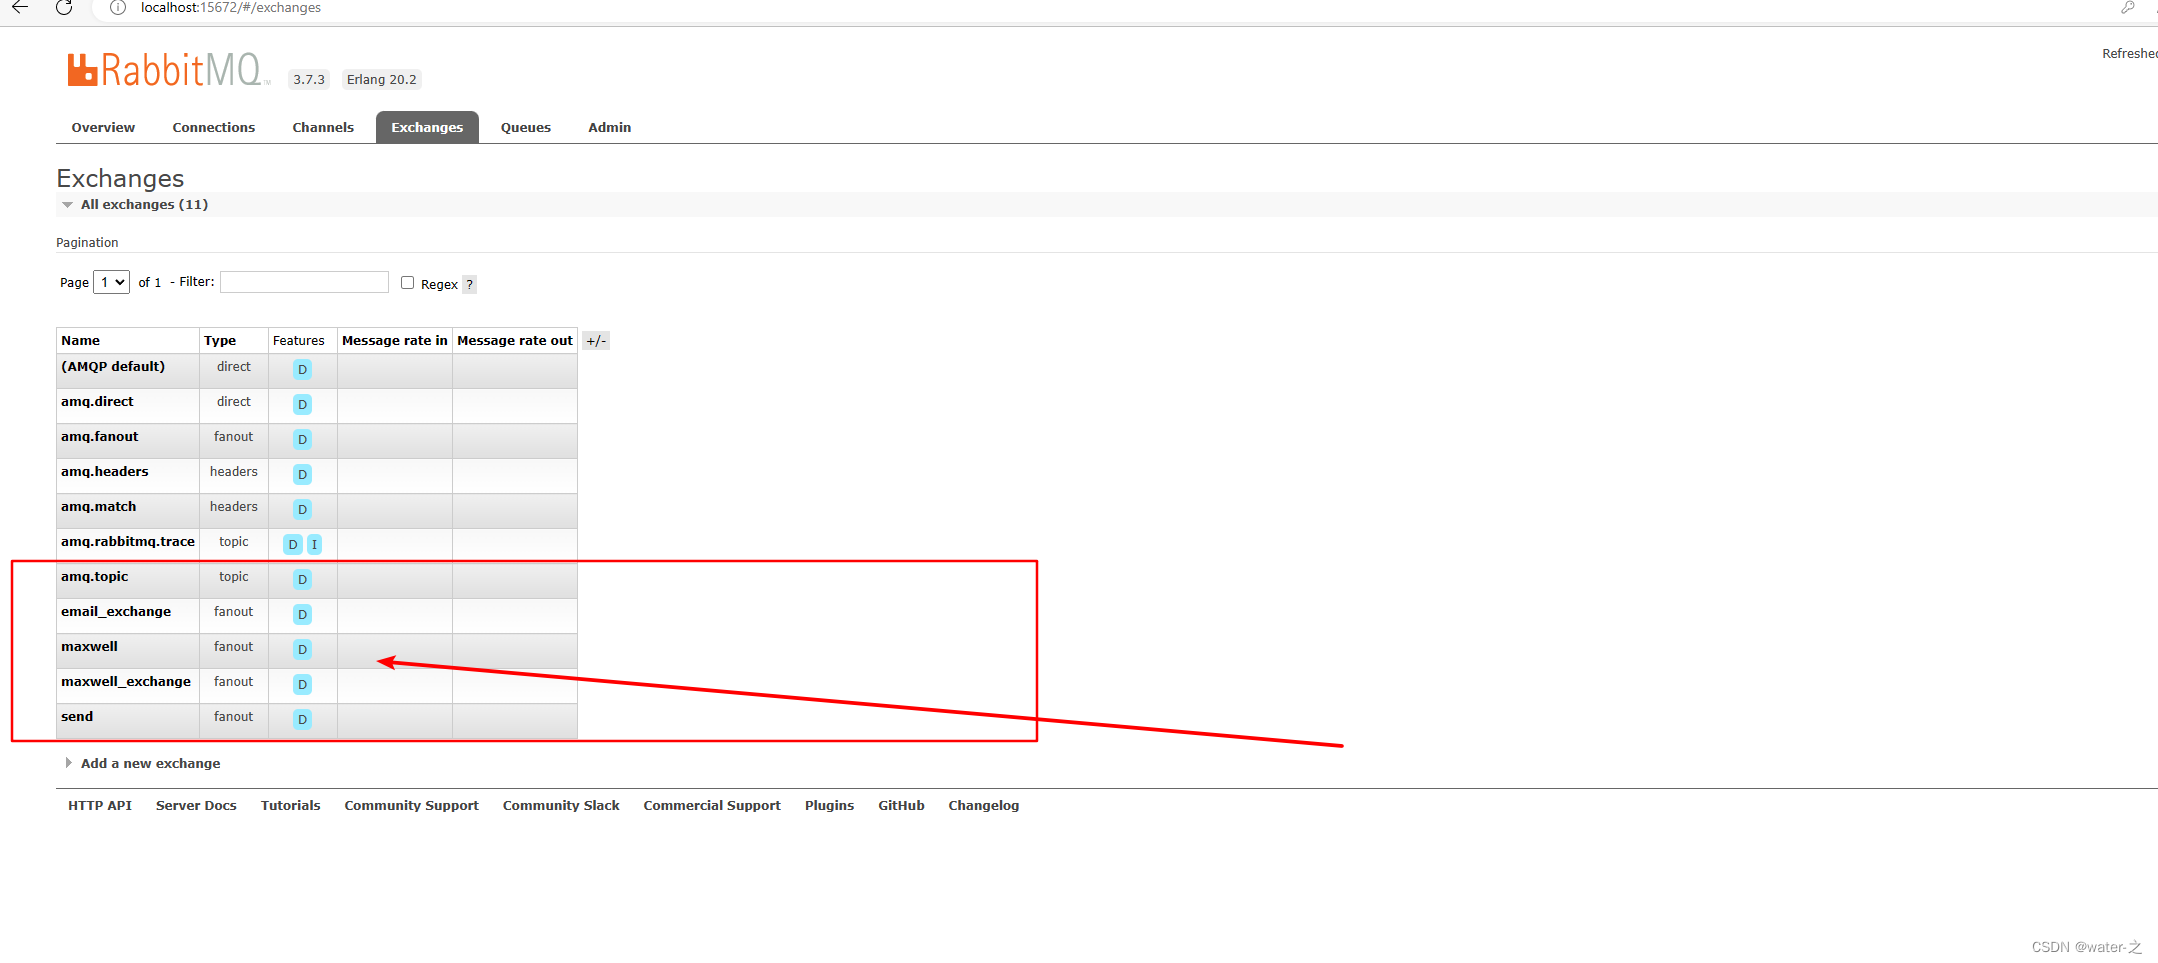The image size is (2158, 963).
Task: Open the email_exchange exchange
Action: [116, 612]
